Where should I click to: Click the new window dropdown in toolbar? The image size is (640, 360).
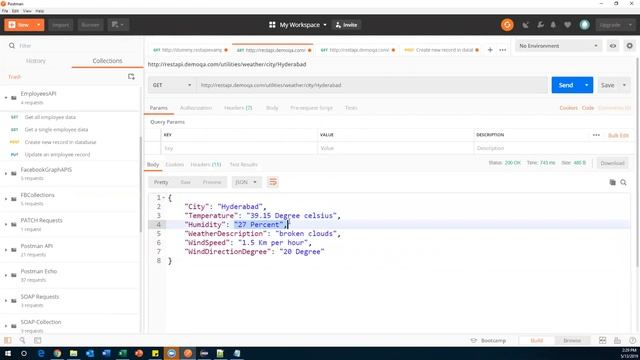[118, 25]
